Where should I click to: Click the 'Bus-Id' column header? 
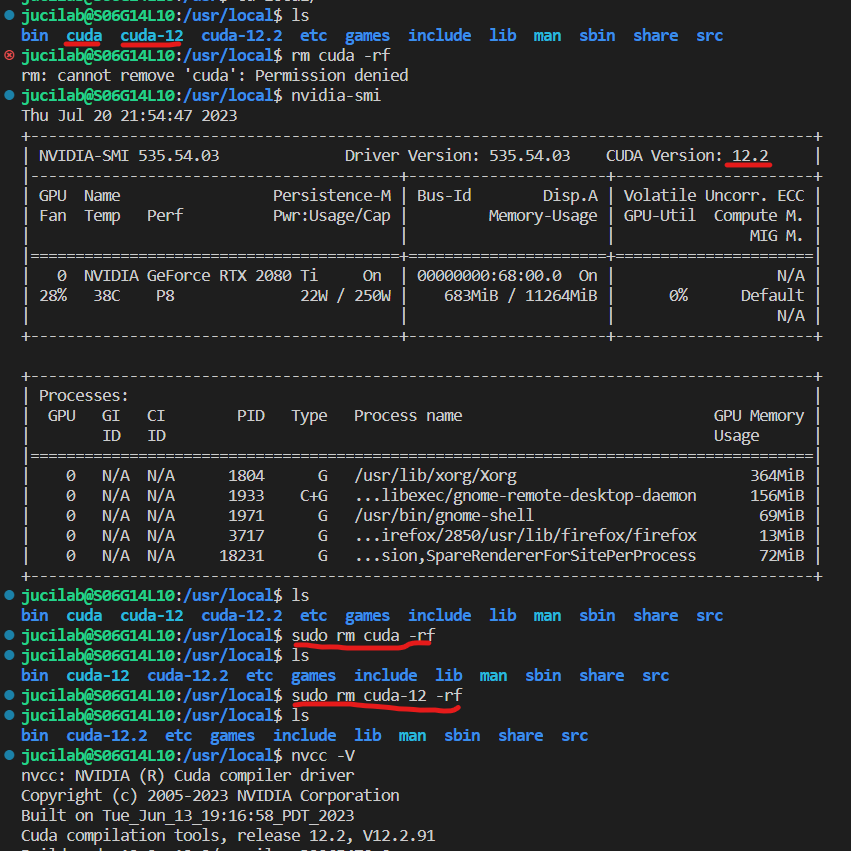tap(444, 196)
